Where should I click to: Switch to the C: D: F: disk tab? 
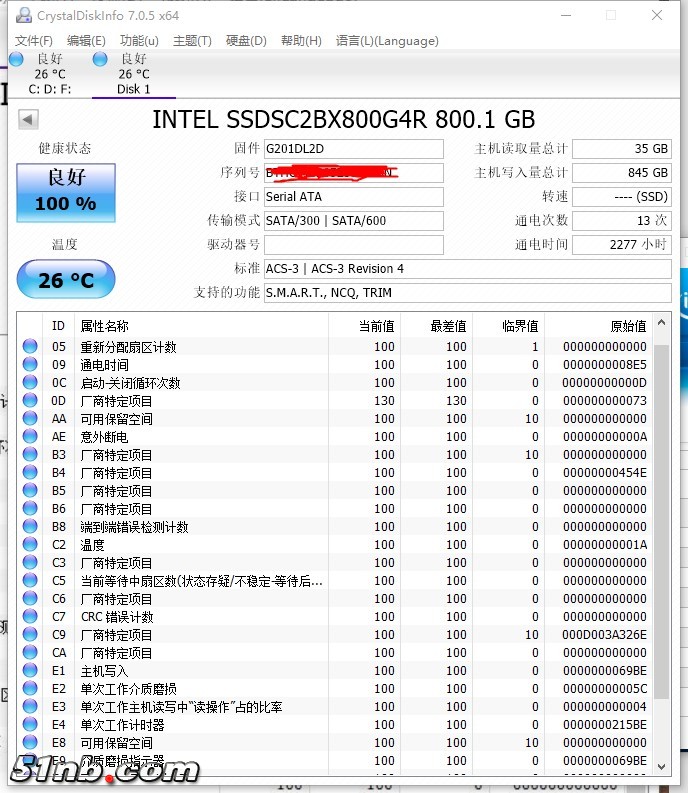coord(49,88)
